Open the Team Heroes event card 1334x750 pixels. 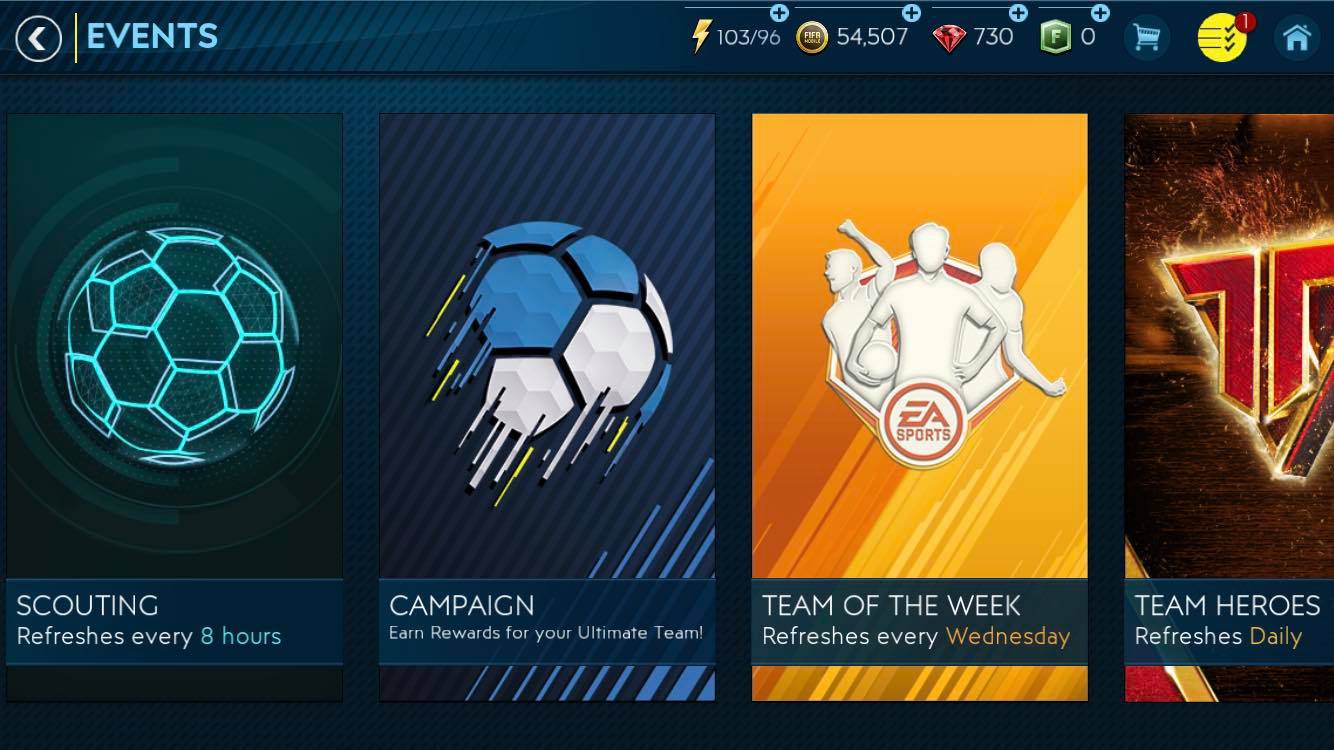point(1229,407)
